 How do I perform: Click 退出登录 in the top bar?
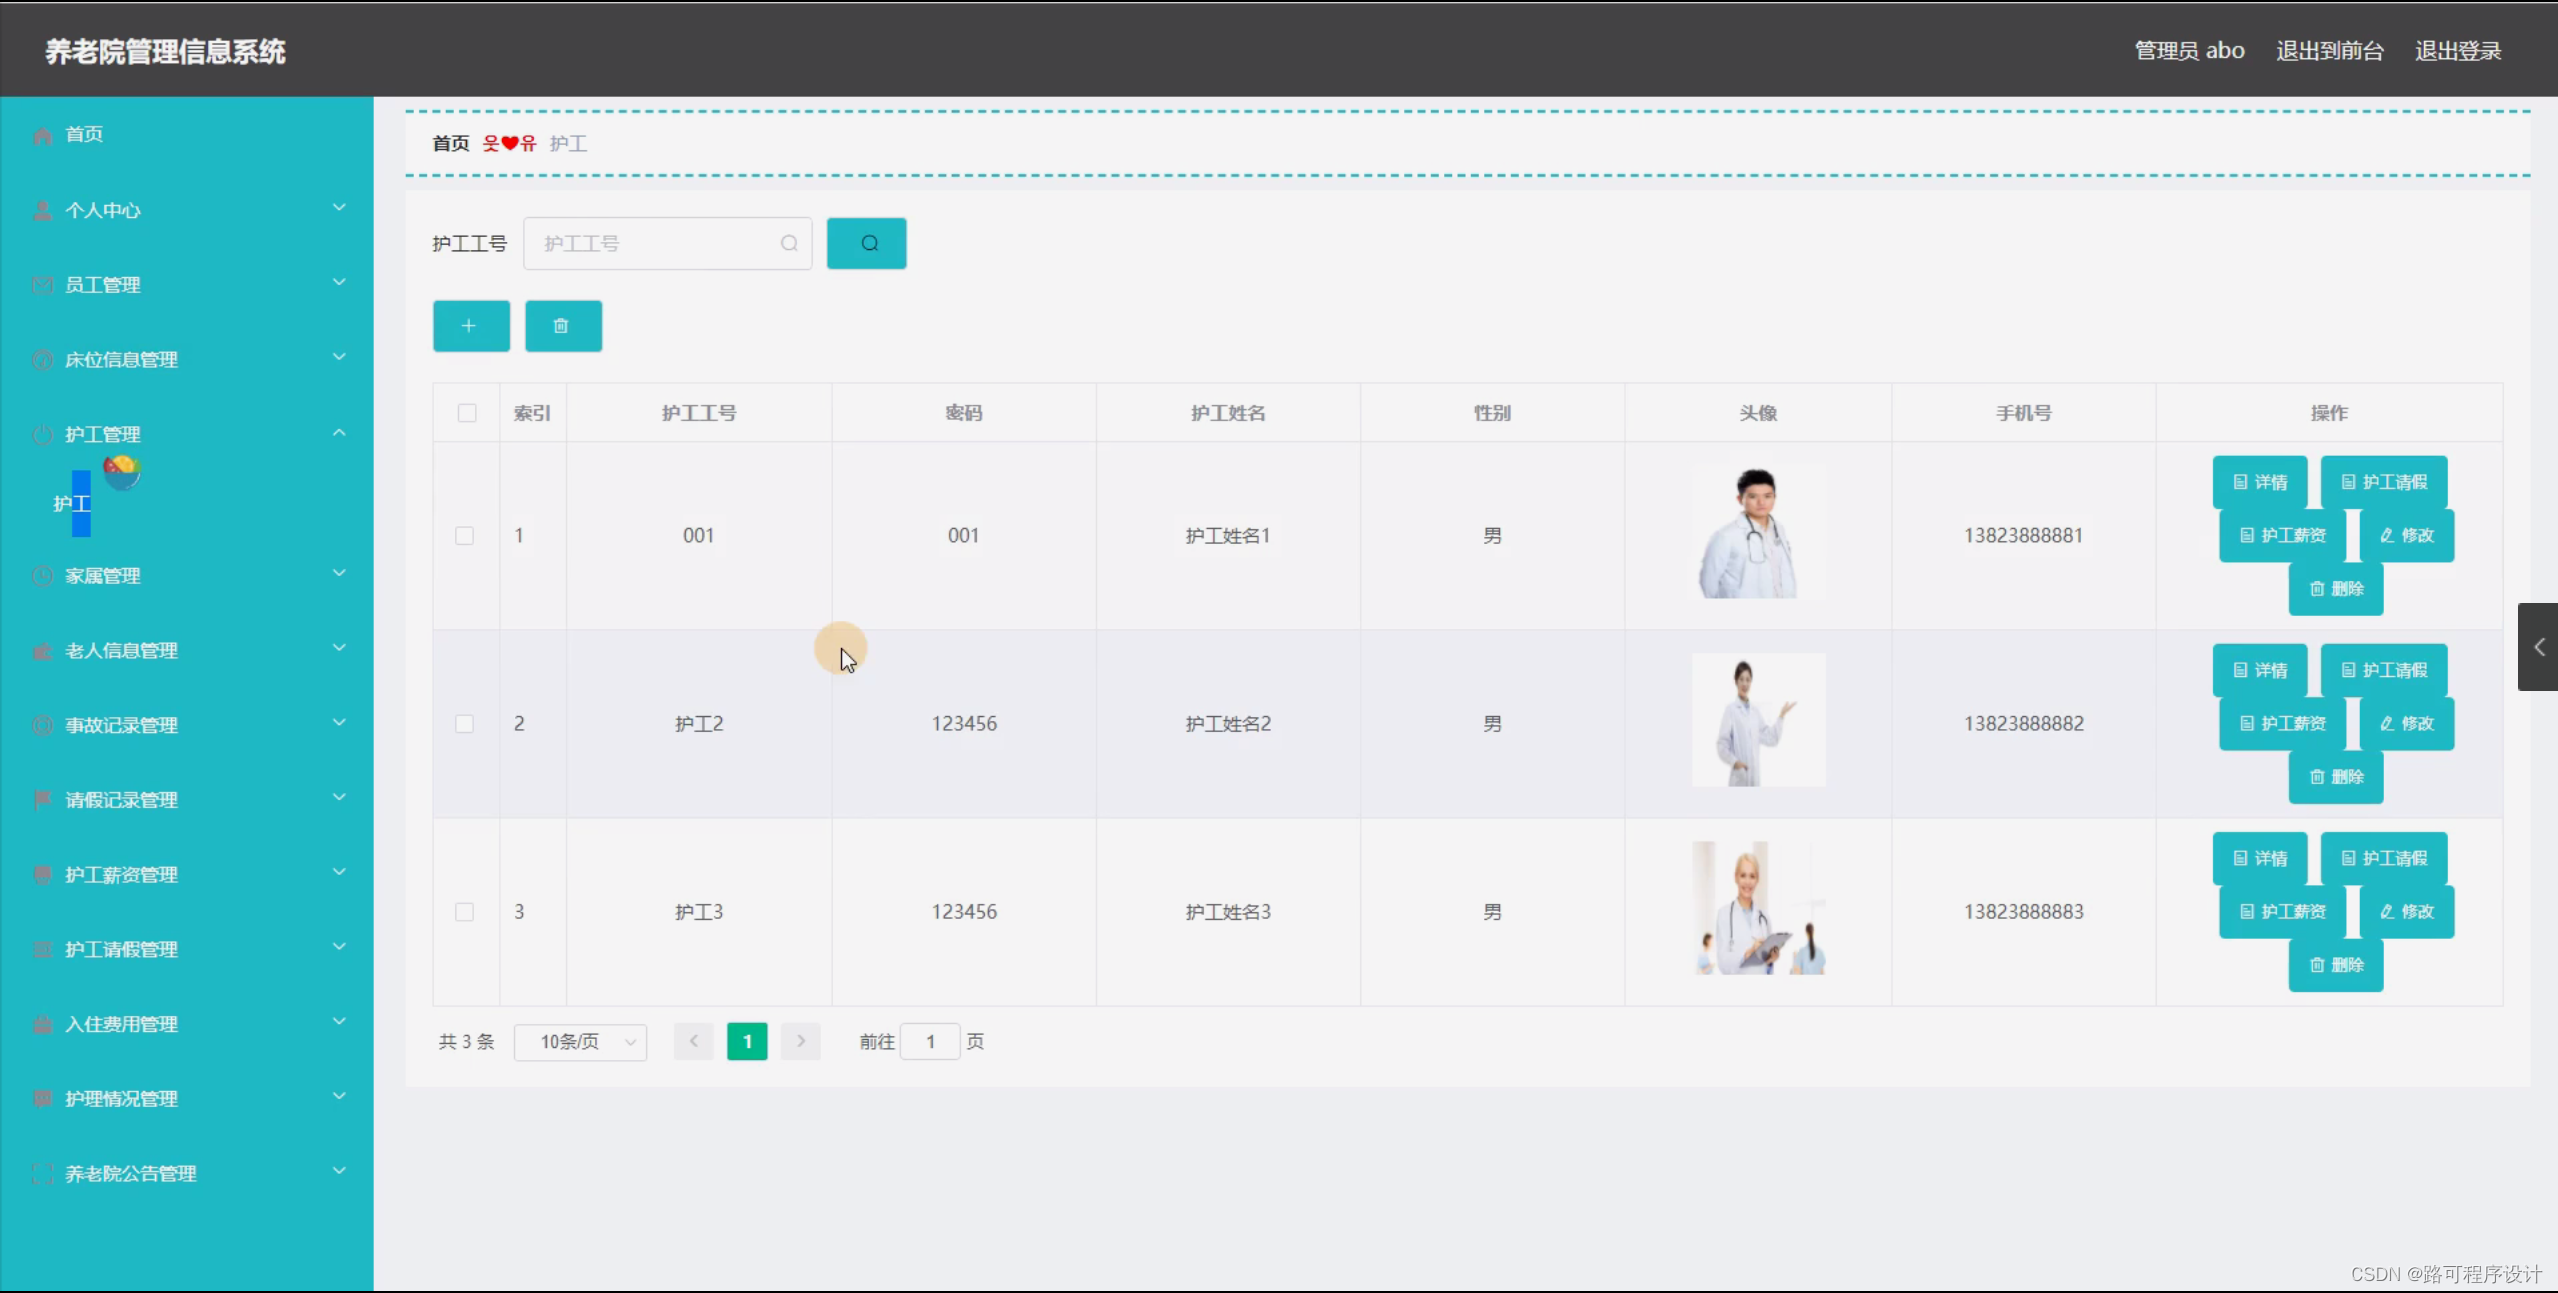click(2457, 49)
